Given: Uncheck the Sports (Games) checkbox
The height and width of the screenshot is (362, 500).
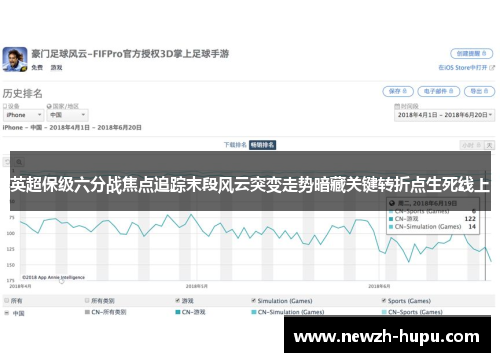Looking at the screenshot, I should (384, 301).
